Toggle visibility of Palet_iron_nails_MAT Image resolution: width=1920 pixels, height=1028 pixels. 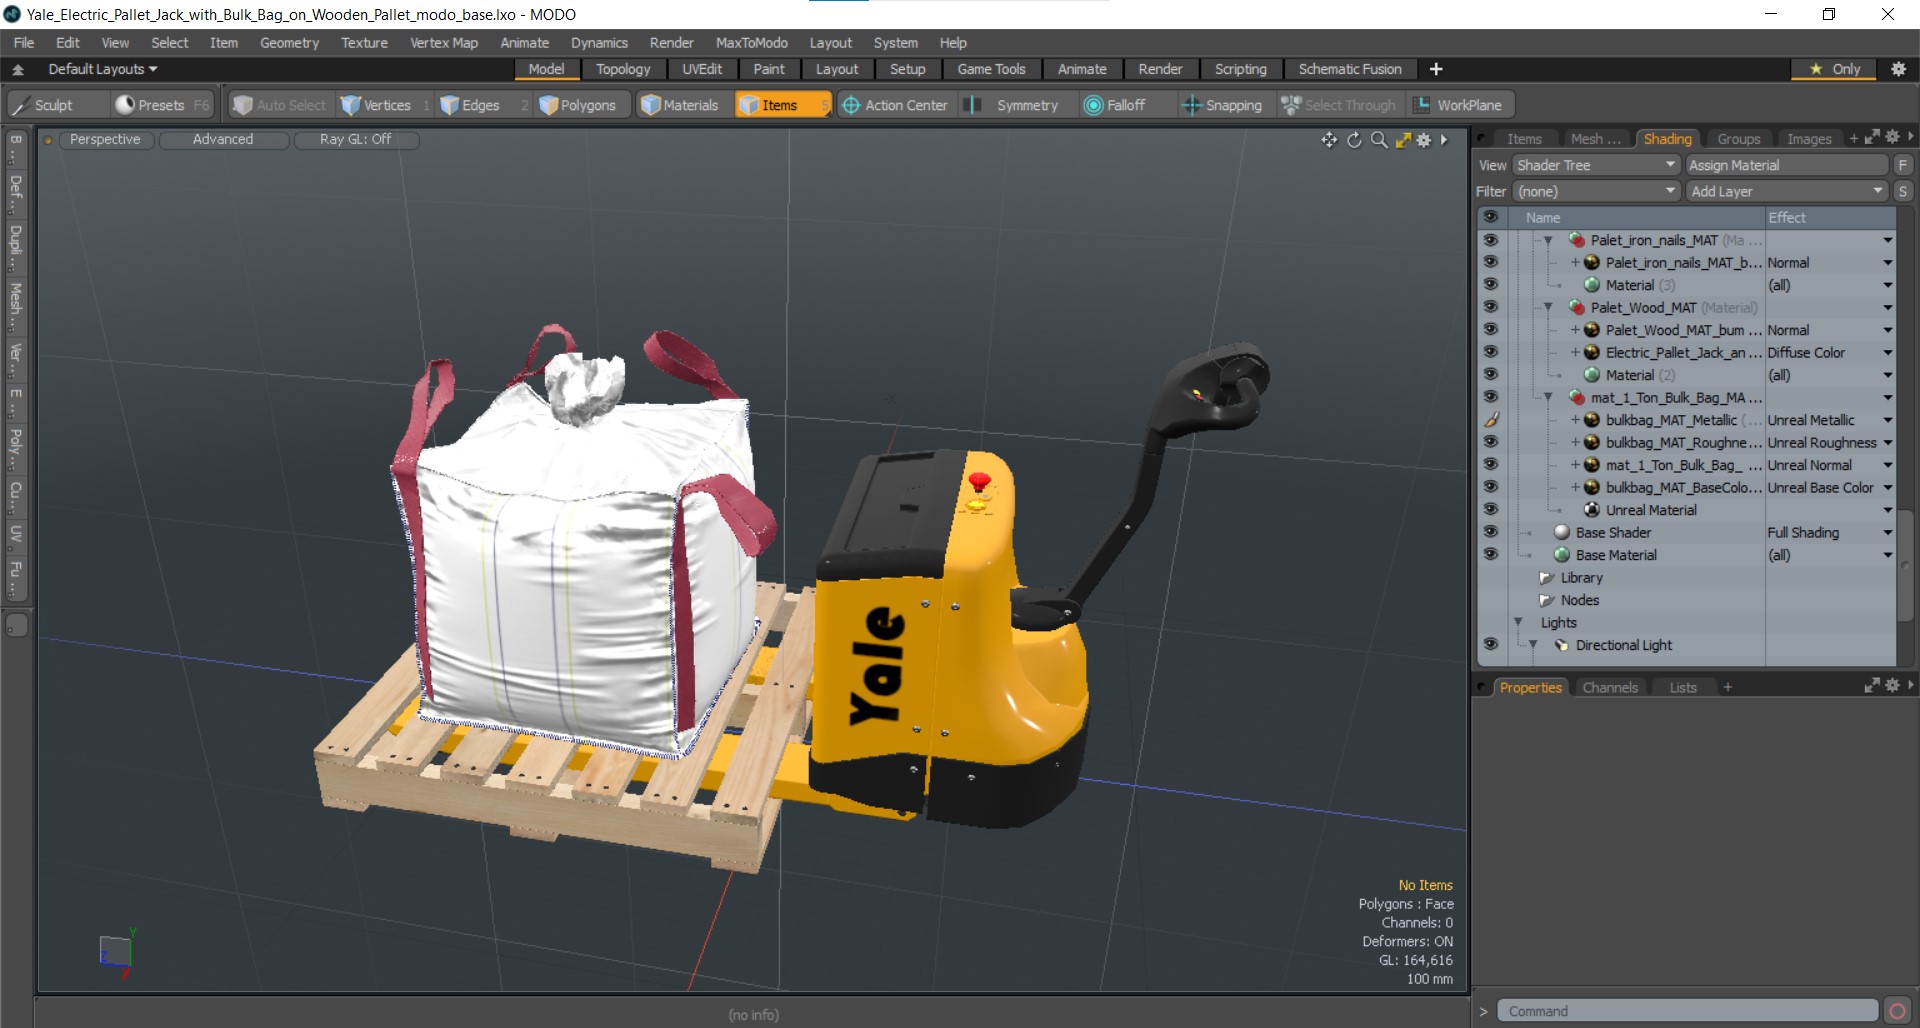point(1490,240)
